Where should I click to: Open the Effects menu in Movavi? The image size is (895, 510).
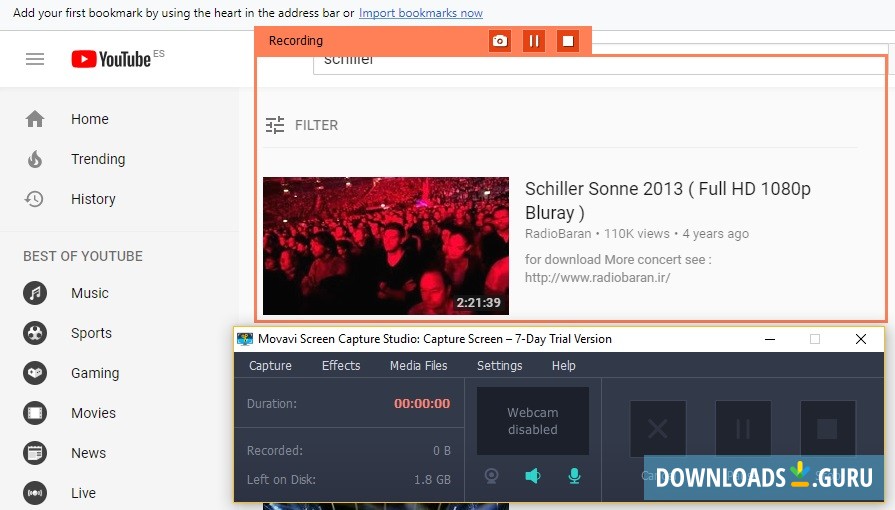[341, 366]
